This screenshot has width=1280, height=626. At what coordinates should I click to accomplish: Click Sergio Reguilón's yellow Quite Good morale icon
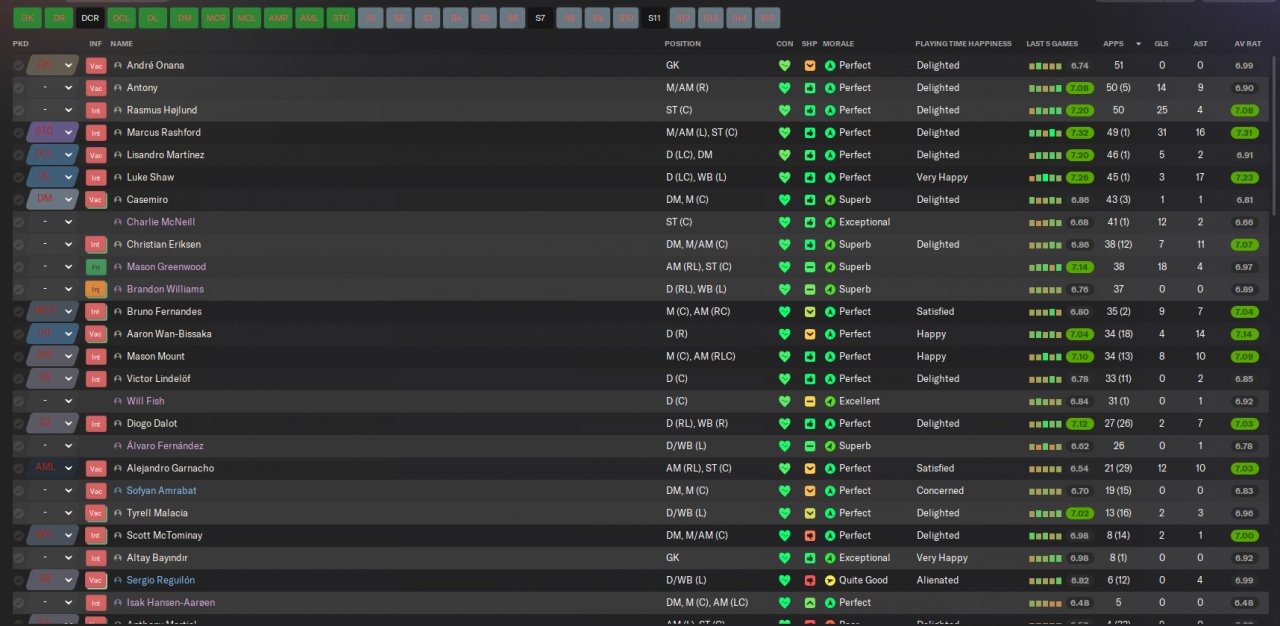click(x=830, y=580)
